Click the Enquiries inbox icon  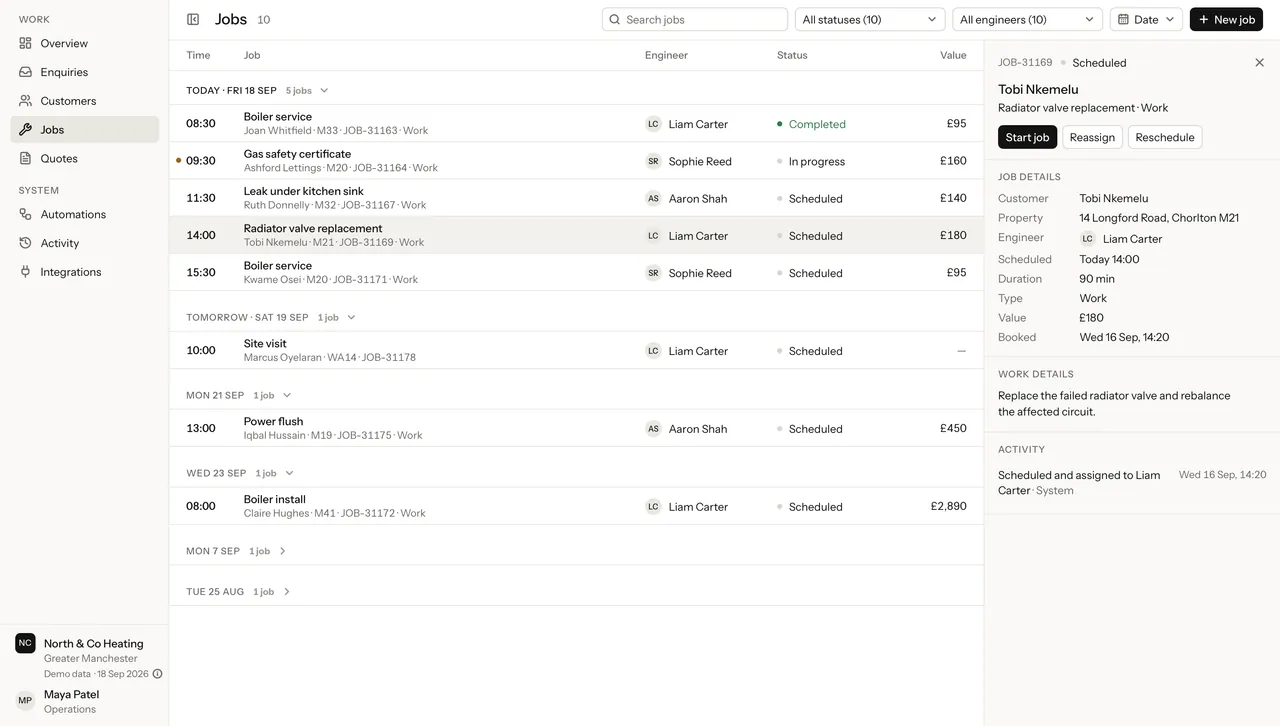click(x=25, y=72)
